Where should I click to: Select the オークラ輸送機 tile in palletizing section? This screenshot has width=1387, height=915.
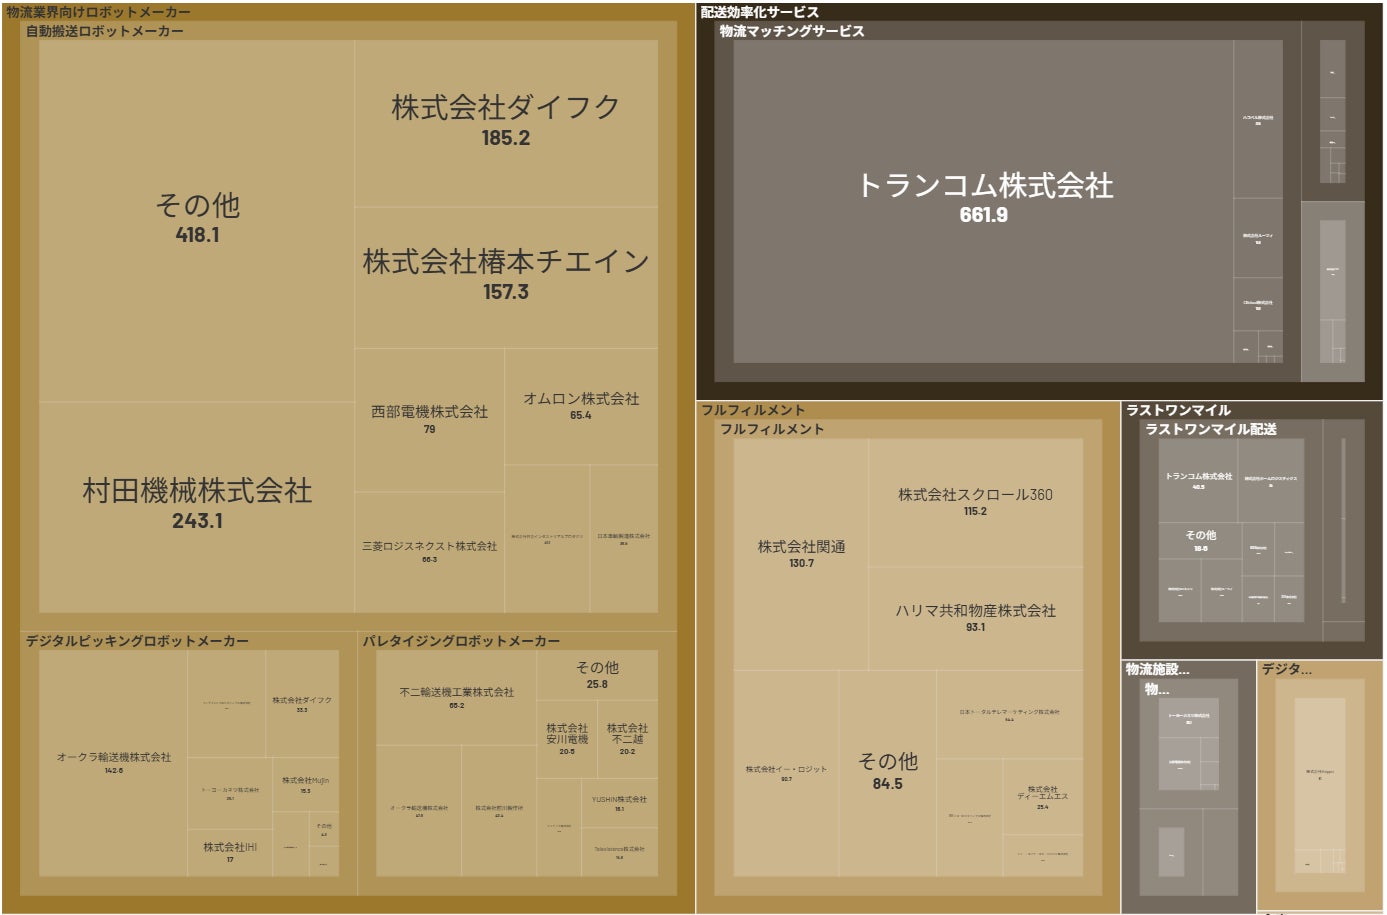(419, 810)
